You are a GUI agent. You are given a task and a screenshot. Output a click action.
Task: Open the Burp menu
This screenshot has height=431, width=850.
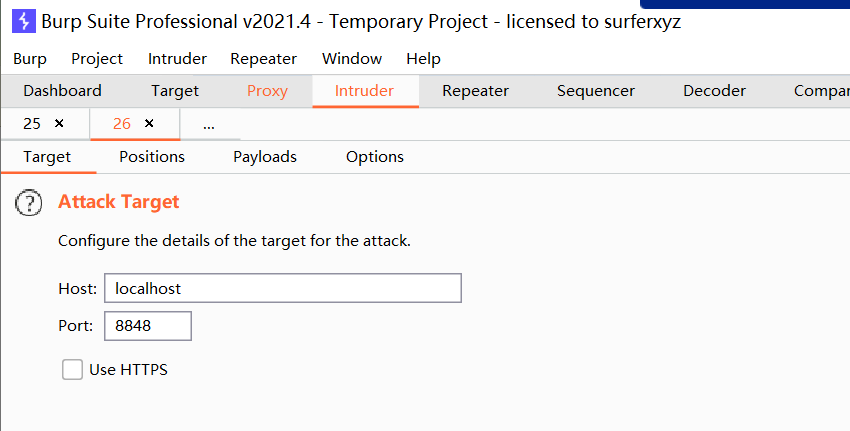point(30,59)
